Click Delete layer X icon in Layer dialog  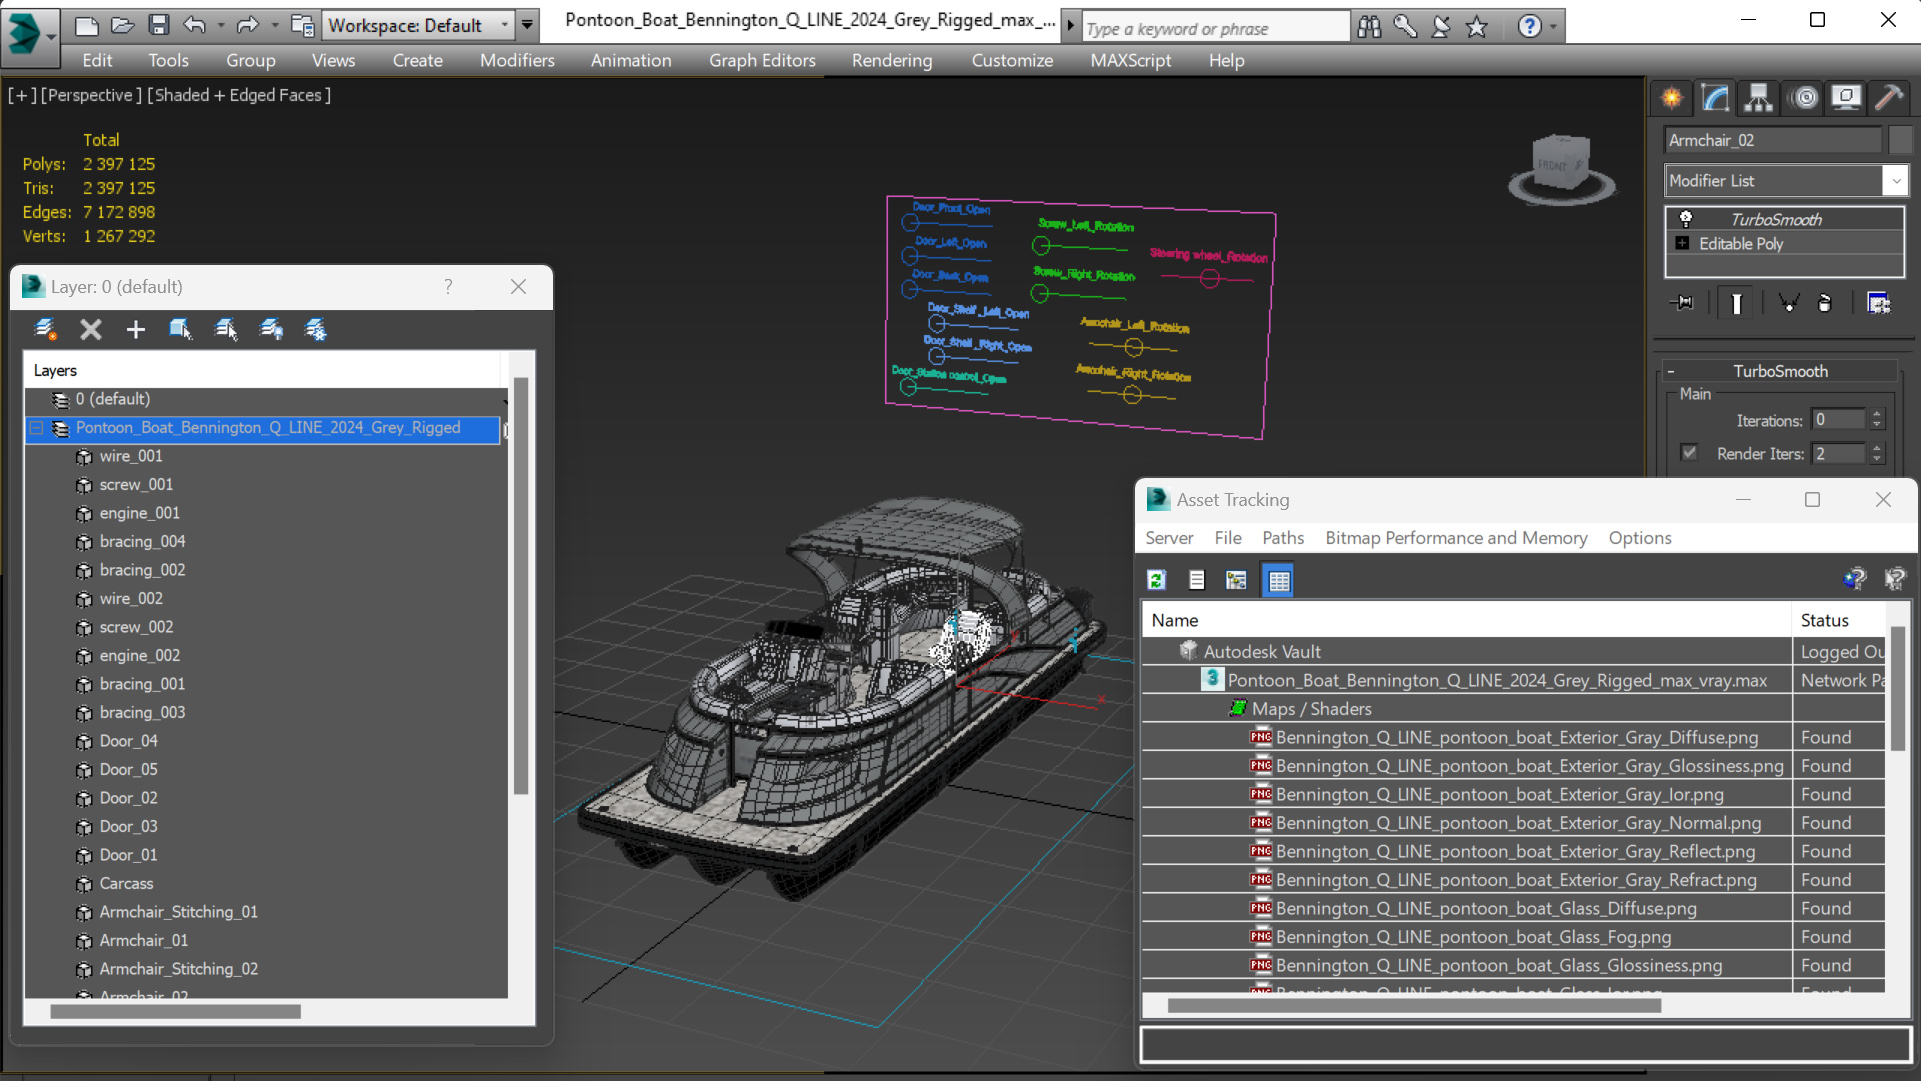coord(91,329)
